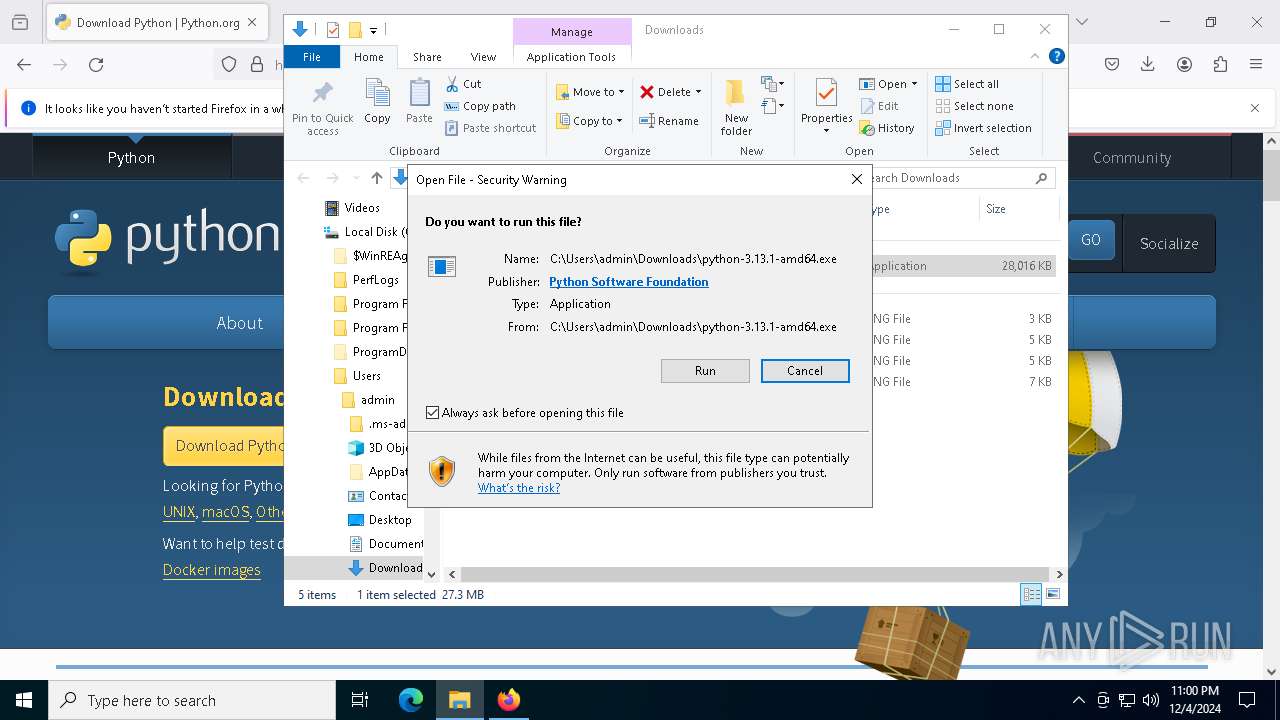Click Properties icon in Quick Access Toolbar
Screen dimensions: 1280x720
[333, 30]
